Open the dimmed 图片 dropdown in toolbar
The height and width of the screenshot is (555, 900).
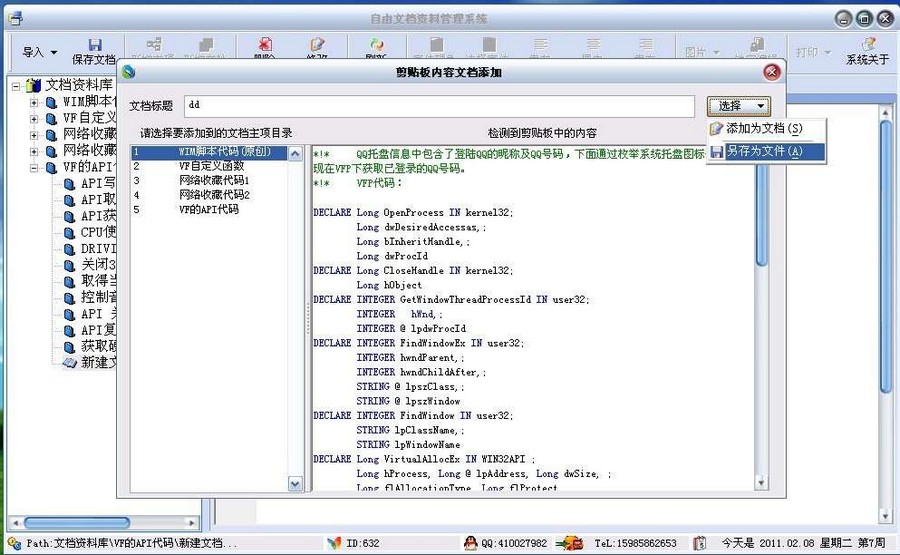[x=702, y=52]
